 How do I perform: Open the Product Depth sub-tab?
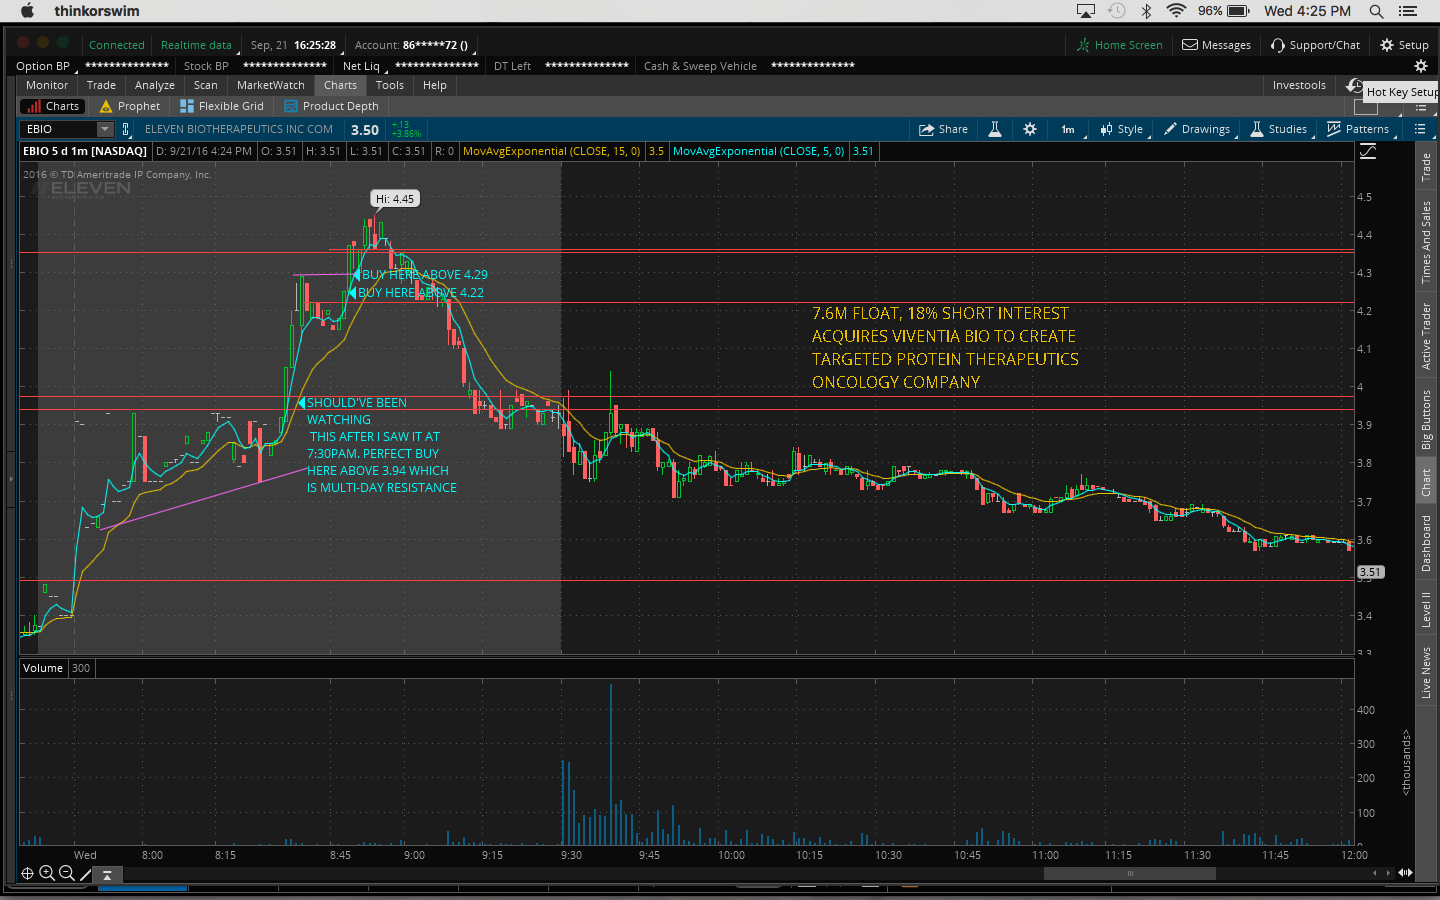331,106
